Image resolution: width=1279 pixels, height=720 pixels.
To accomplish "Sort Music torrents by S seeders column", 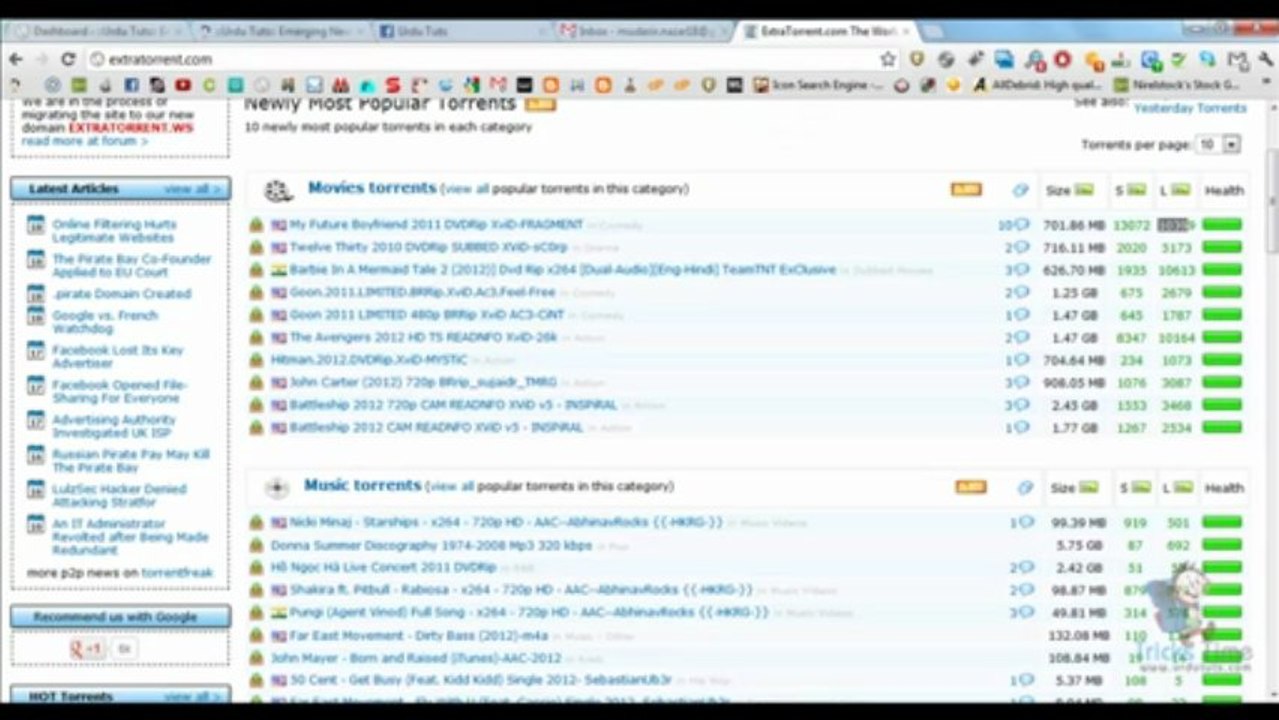I will [1135, 488].
